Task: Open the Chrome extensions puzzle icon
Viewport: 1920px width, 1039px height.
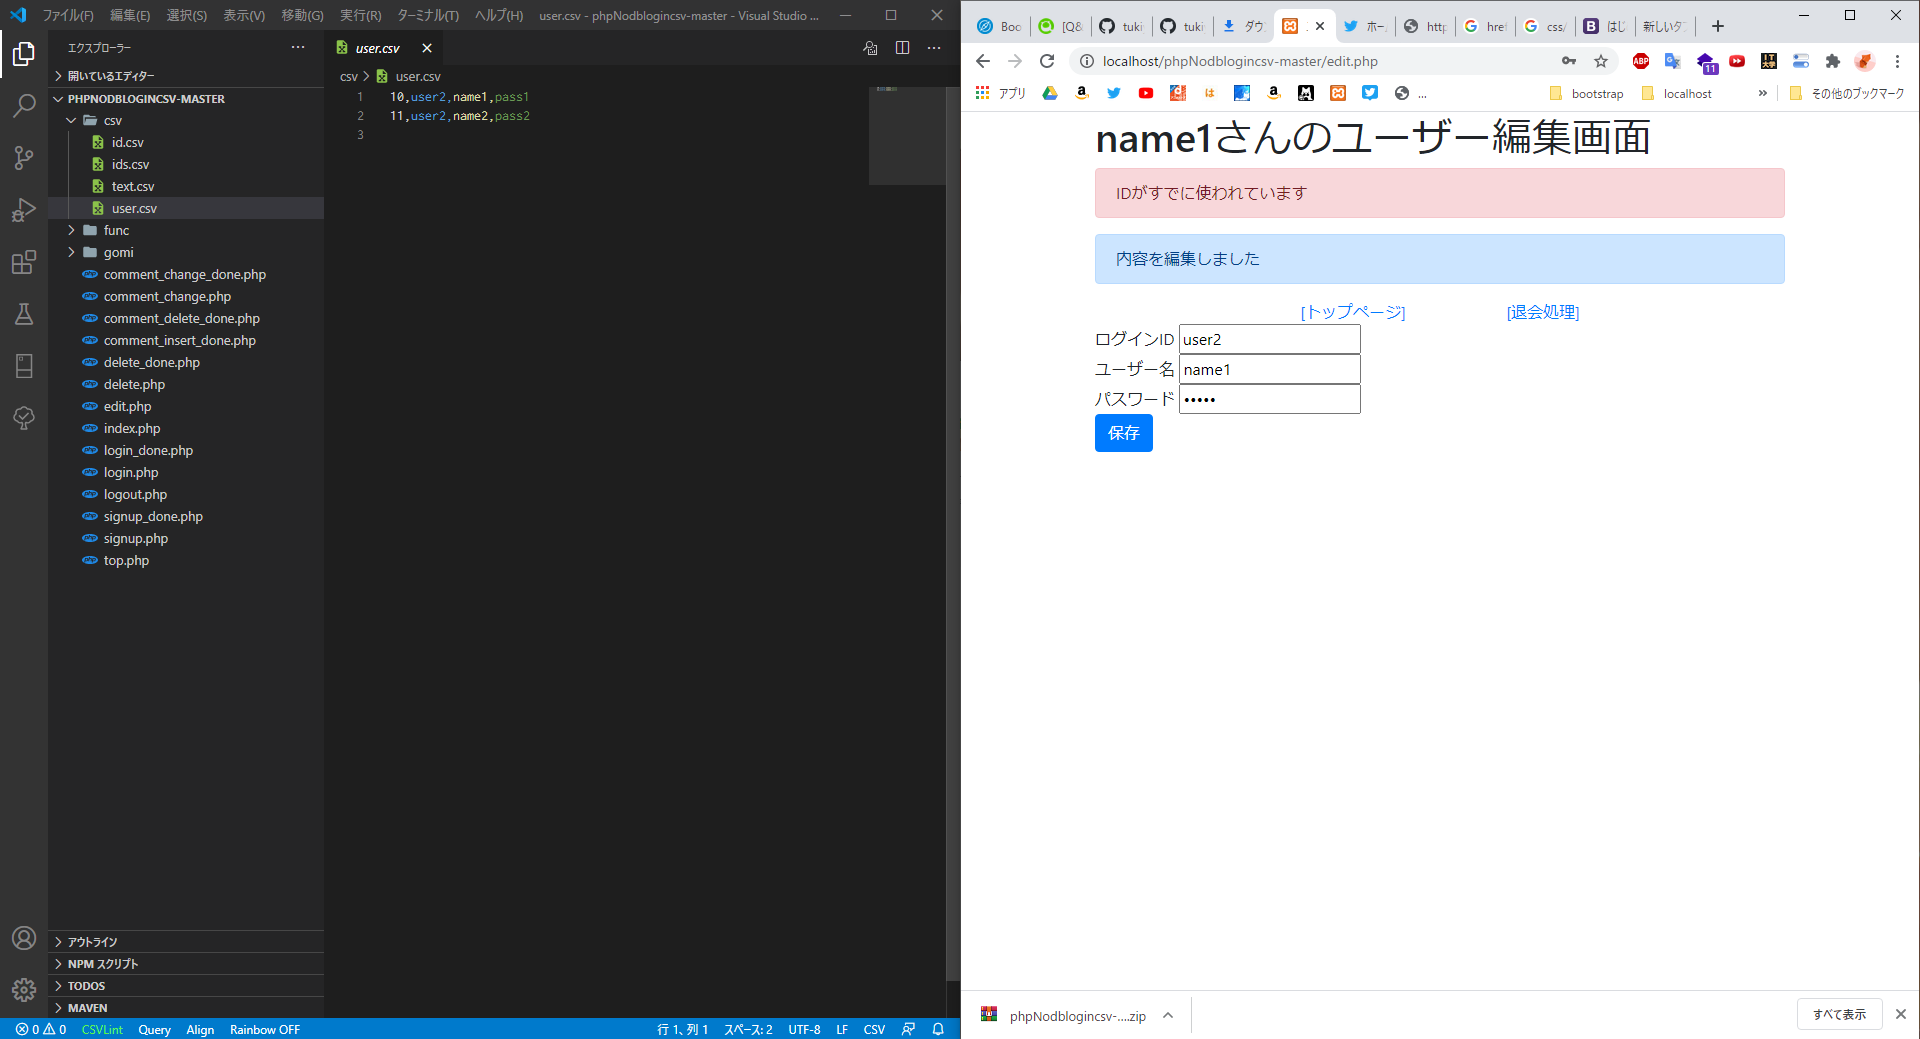Action: pyautogui.click(x=1833, y=61)
